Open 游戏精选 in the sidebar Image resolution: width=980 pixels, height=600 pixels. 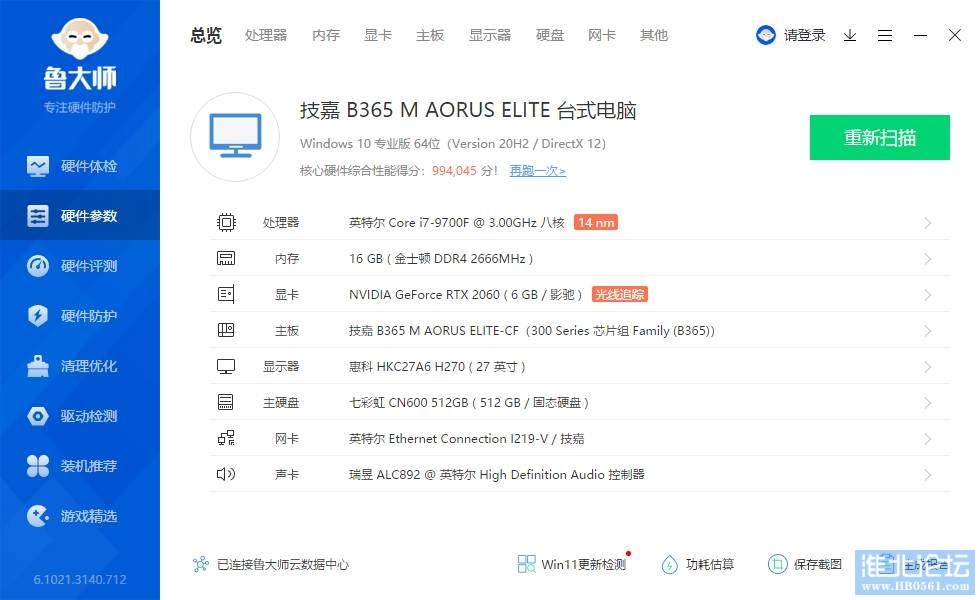tap(80, 516)
